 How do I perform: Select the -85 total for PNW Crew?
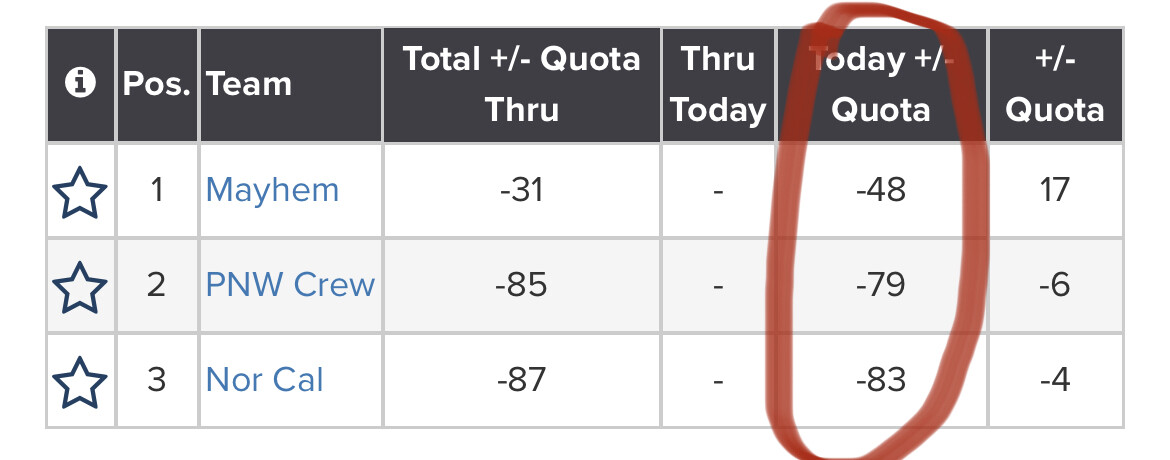pos(521,285)
